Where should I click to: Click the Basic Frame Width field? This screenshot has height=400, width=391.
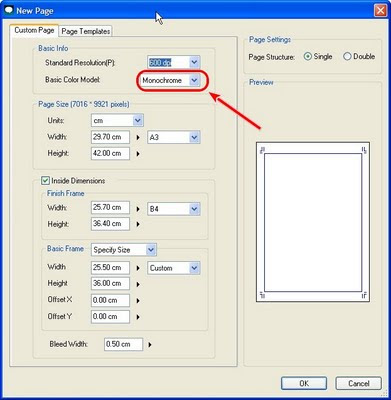pos(110,267)
